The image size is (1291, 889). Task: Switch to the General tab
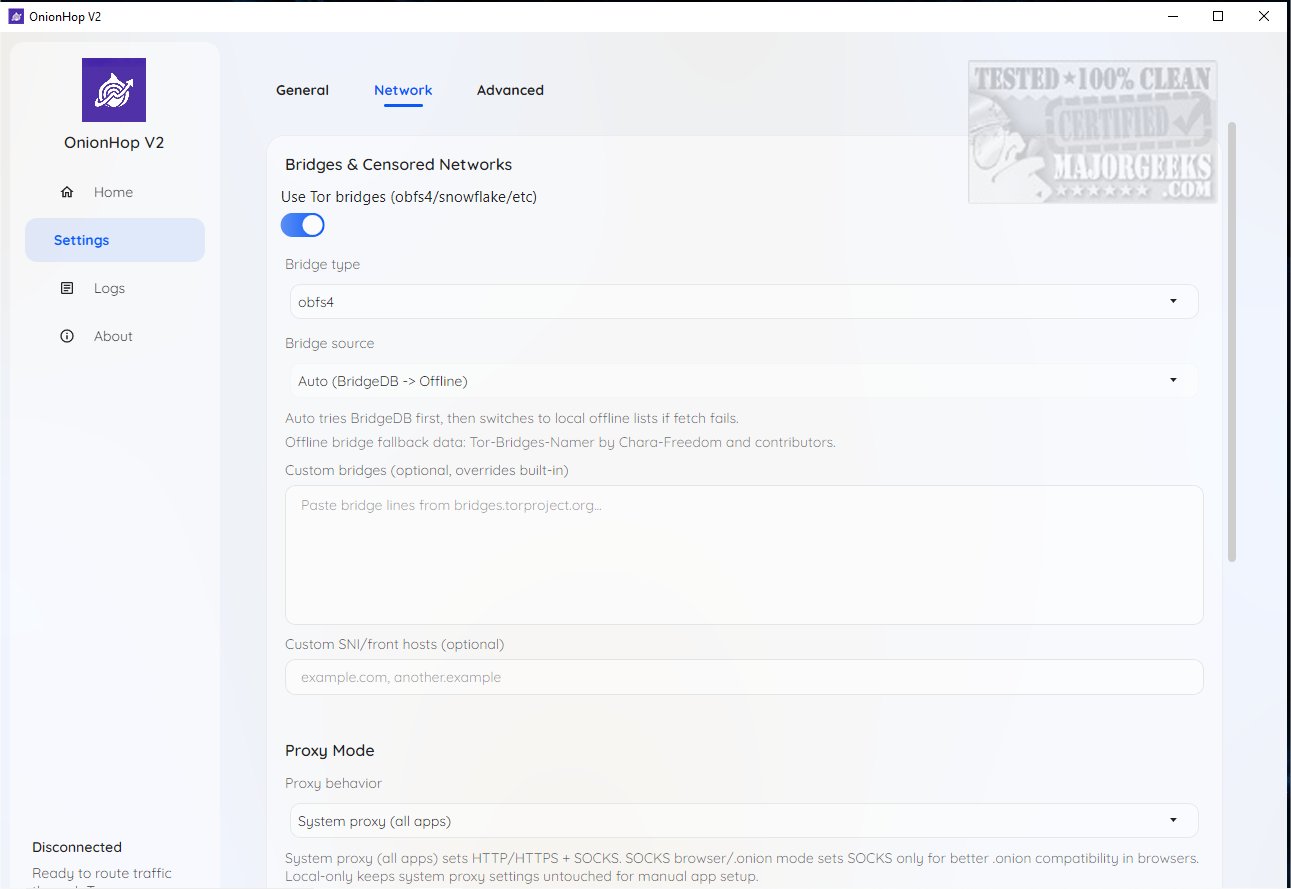coord(302,90)
